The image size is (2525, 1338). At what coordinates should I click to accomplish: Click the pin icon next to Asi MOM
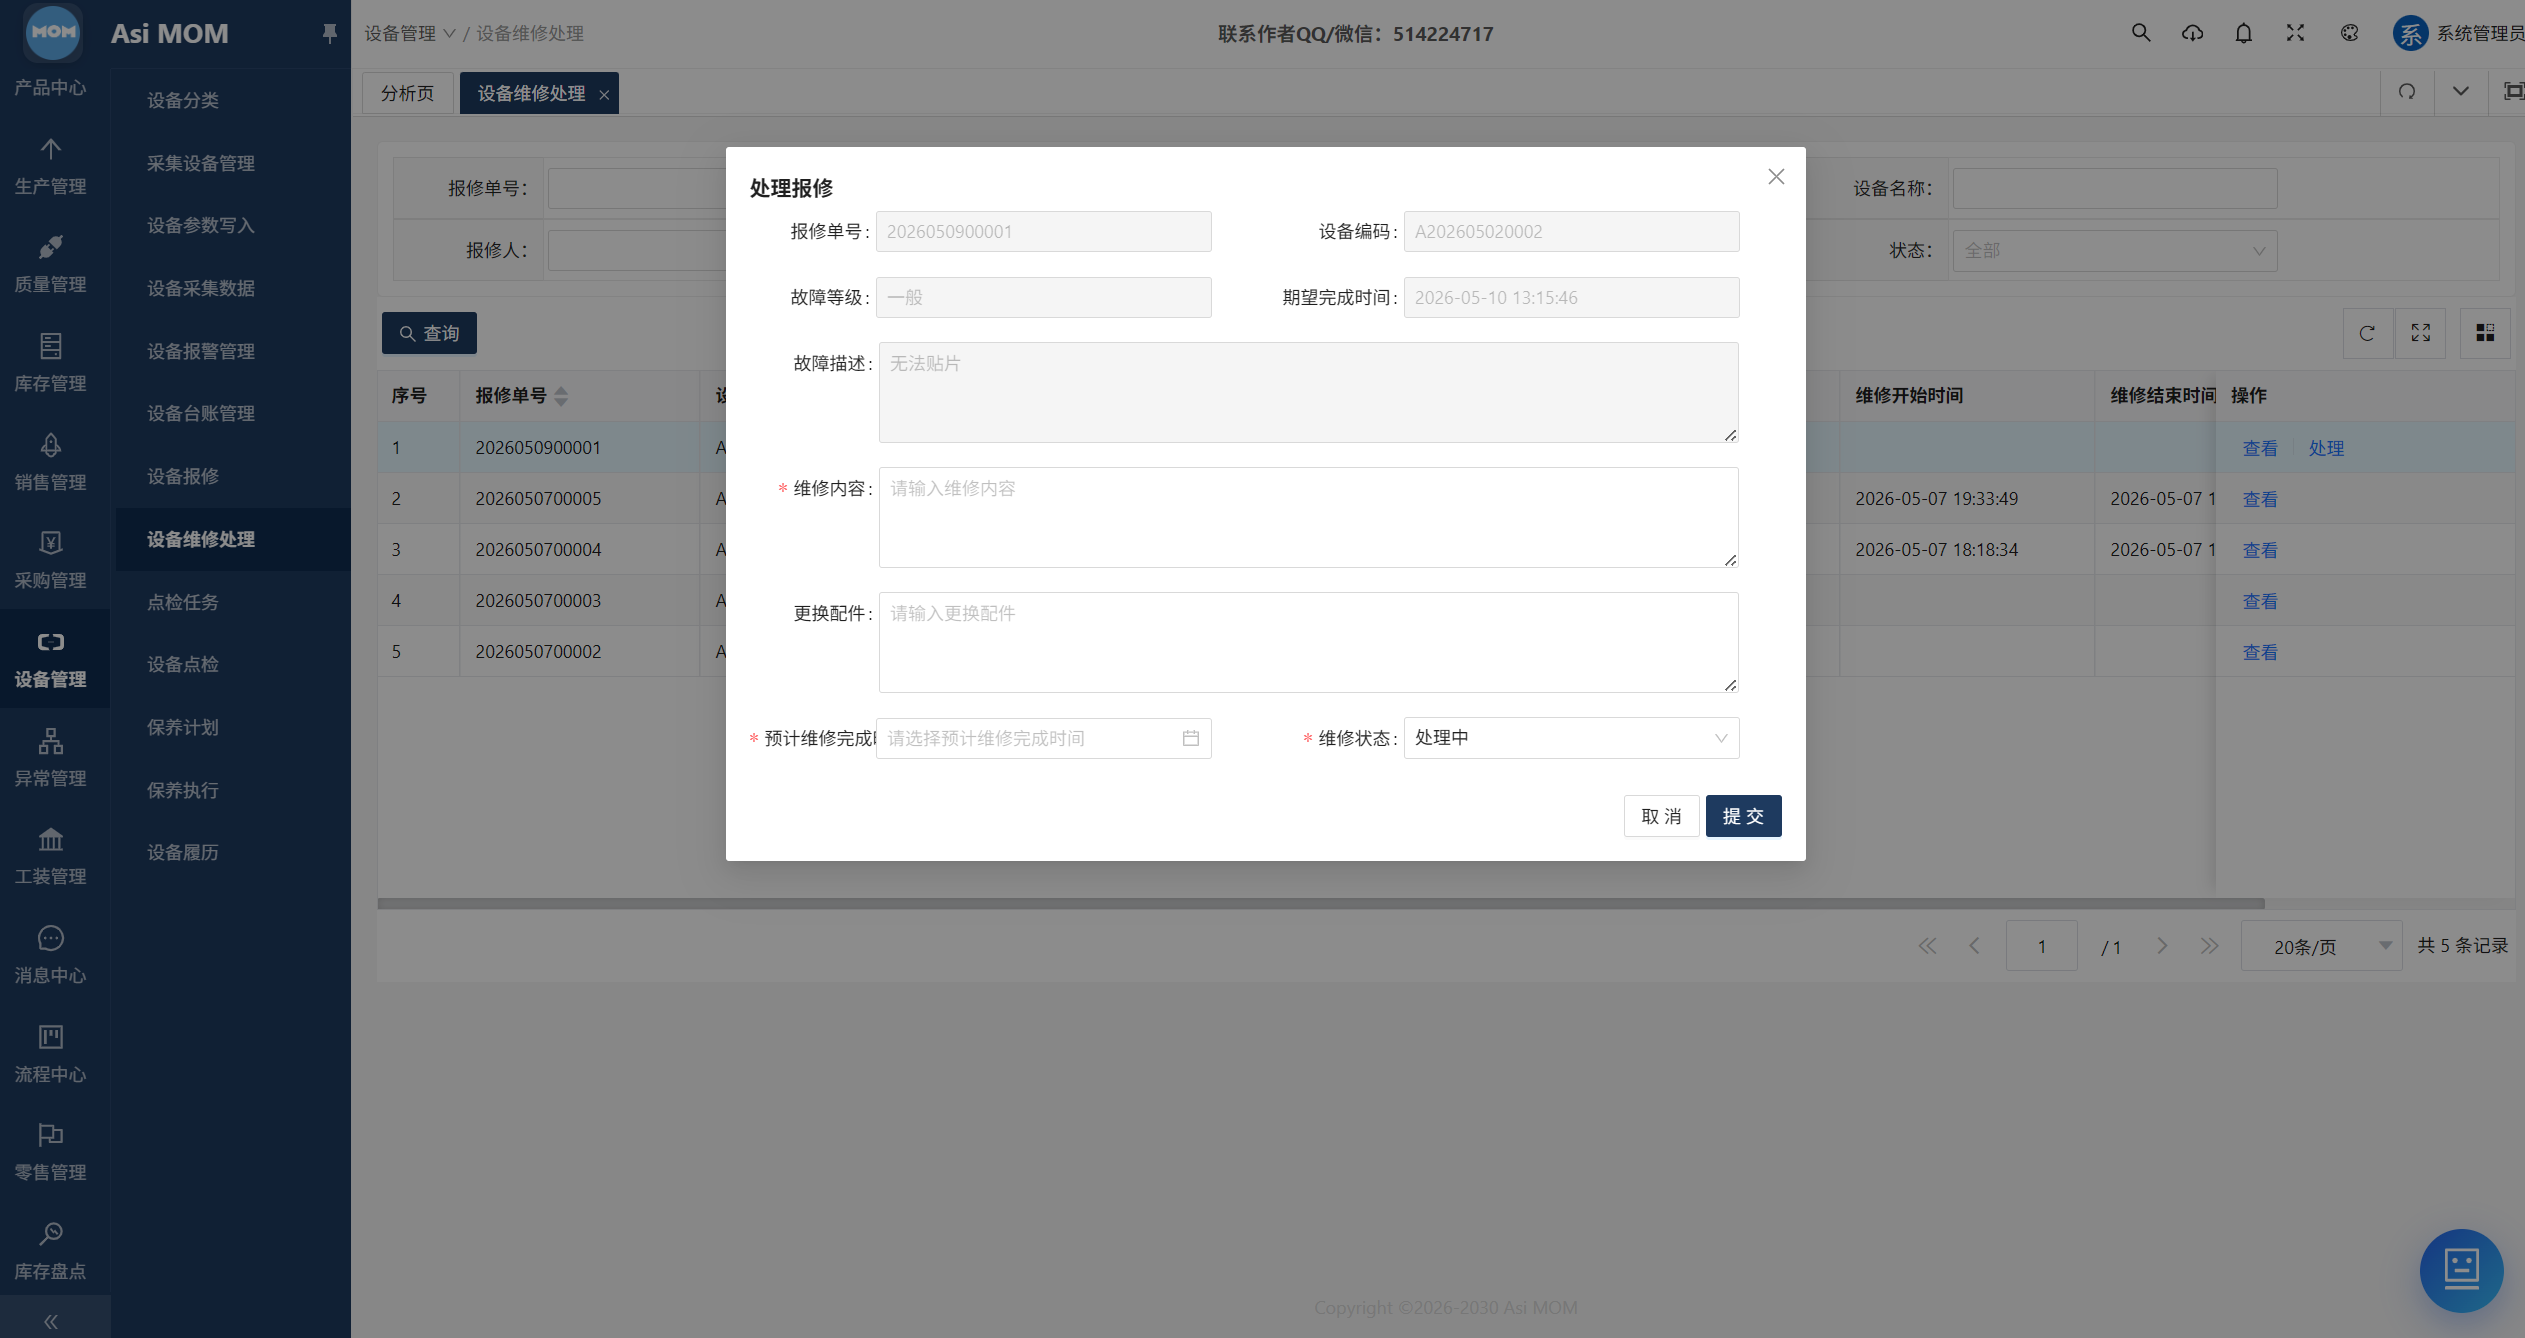[329, 34]
